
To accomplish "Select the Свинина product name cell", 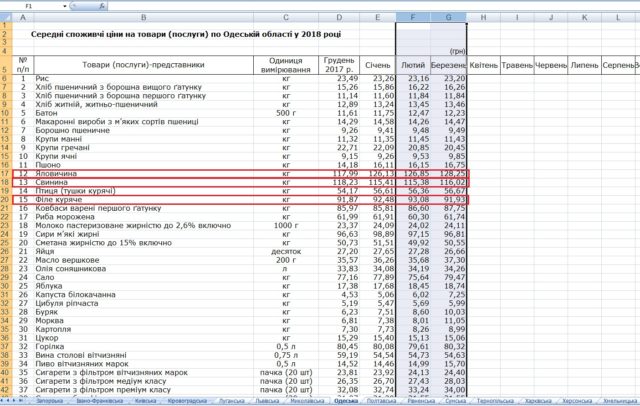I will (x=51, y=182).
